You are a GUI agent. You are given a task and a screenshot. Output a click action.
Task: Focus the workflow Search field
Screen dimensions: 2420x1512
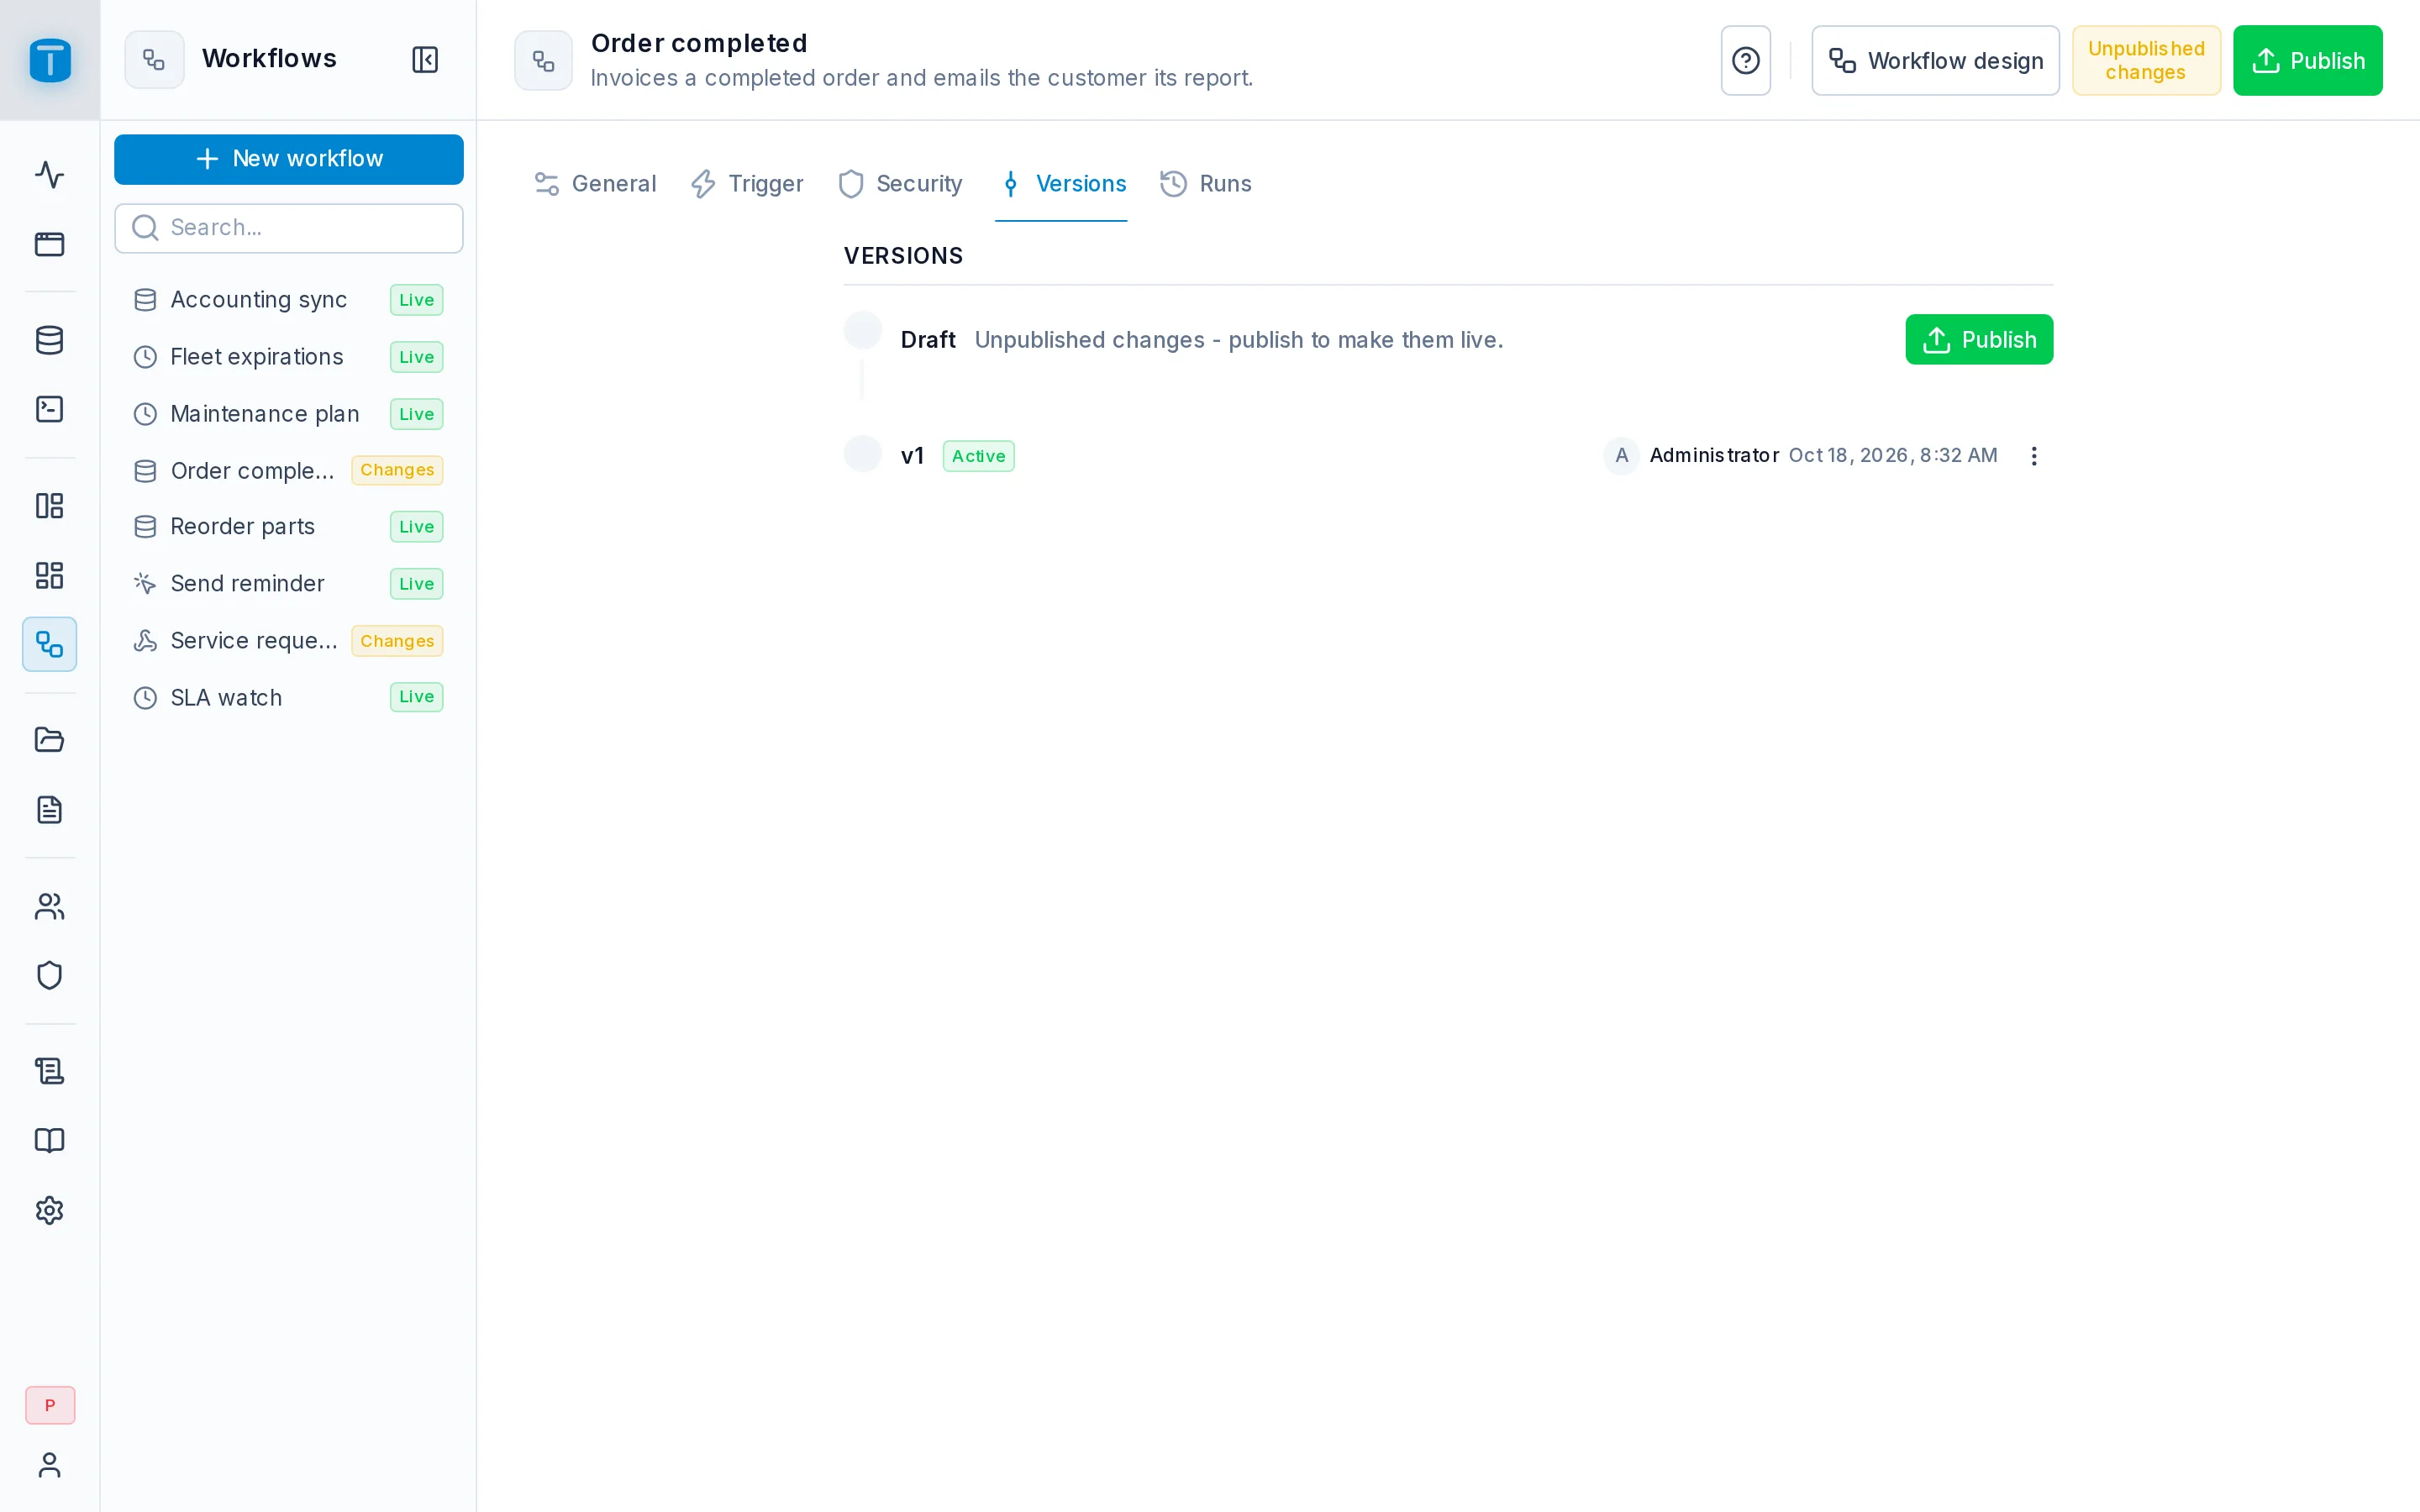point(289,228)
